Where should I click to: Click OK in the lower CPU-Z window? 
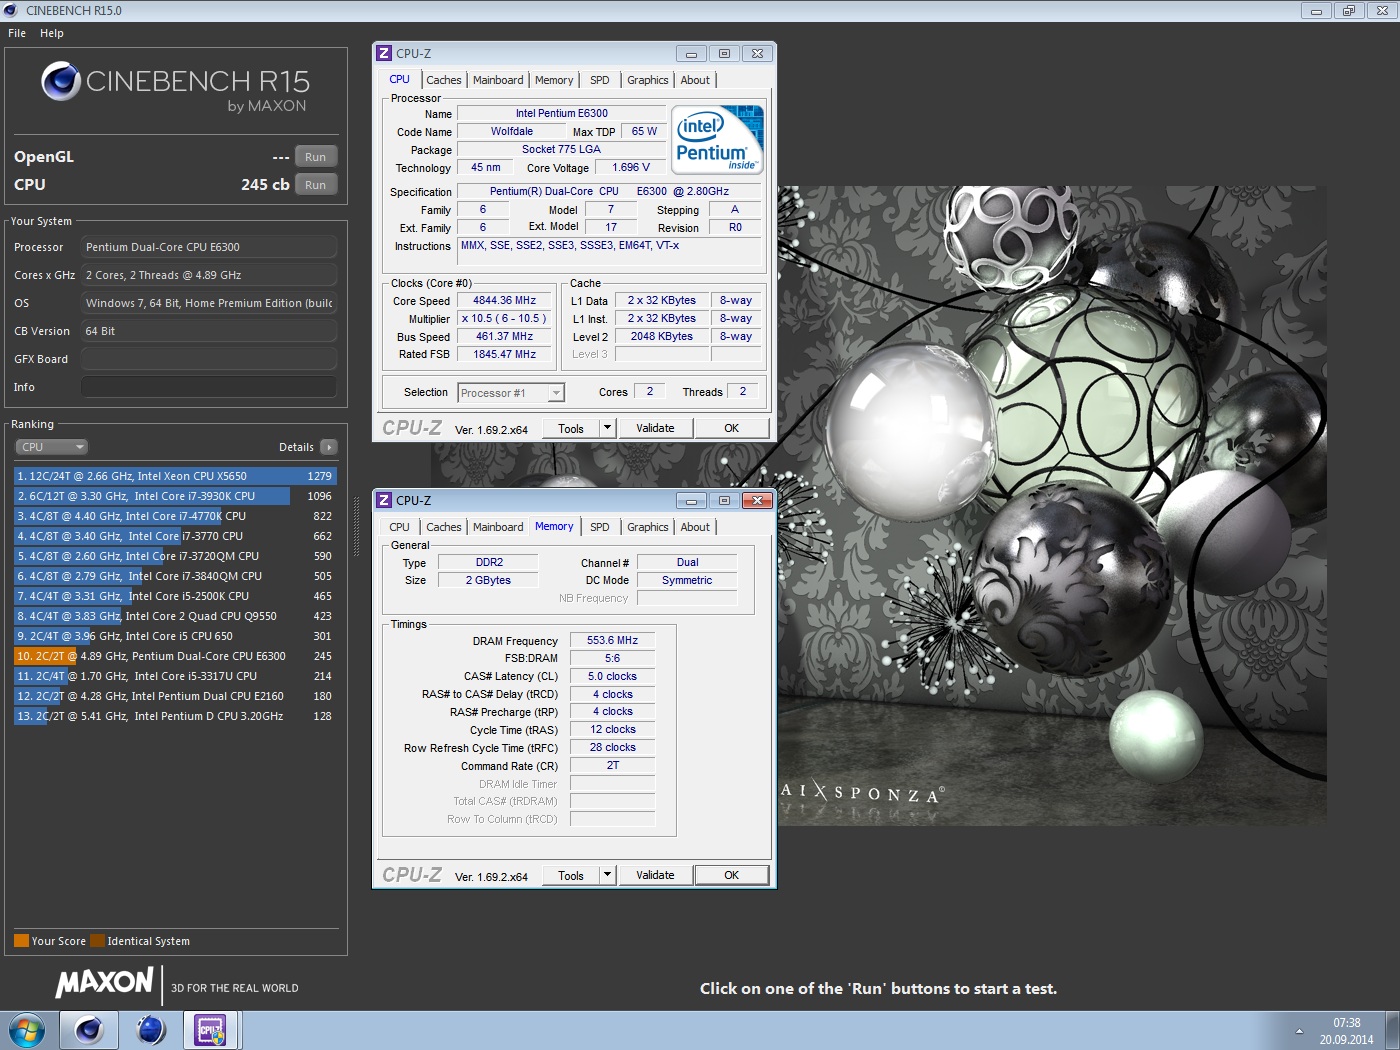[x=731, y=875]
